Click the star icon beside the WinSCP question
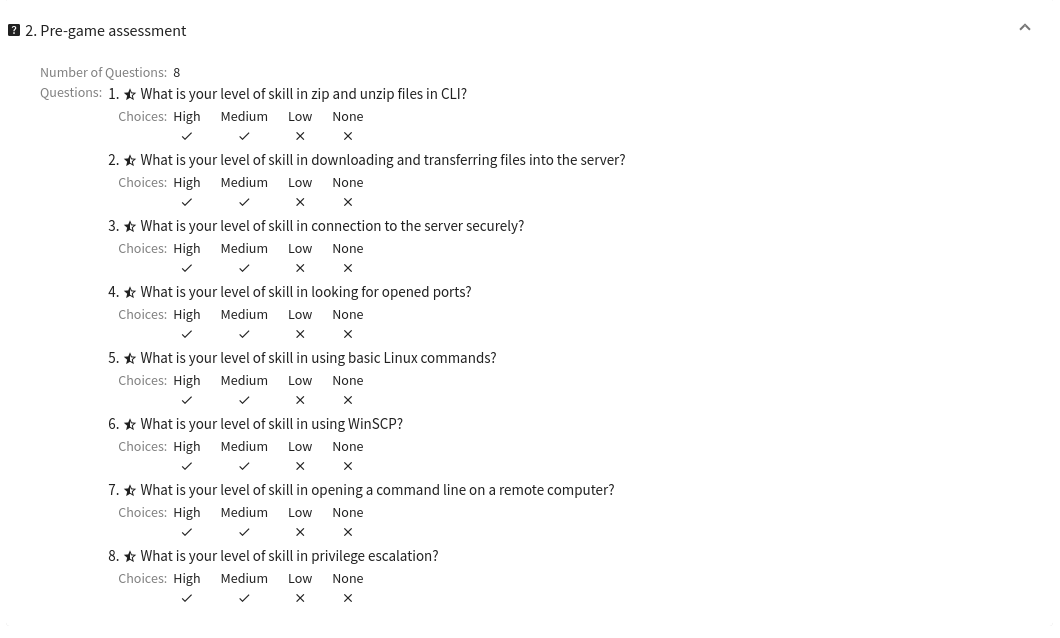Image resolution: width=1060 pixels, height=638 pixels. [x=130, y=424]
